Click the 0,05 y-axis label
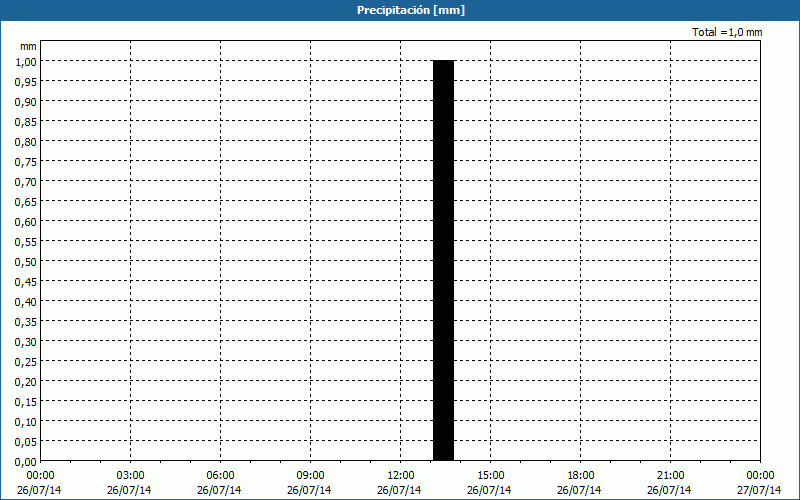 coord(26,441)
